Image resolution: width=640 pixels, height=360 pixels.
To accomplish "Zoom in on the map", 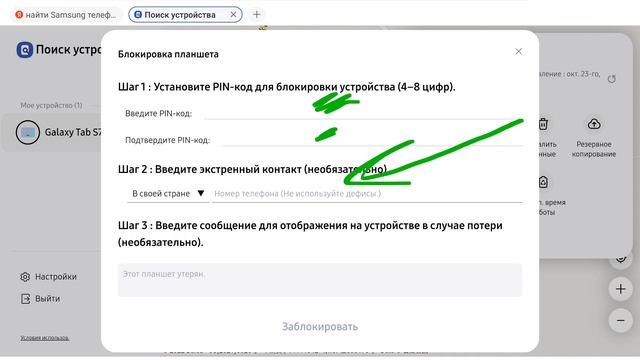I will point(620,289).
